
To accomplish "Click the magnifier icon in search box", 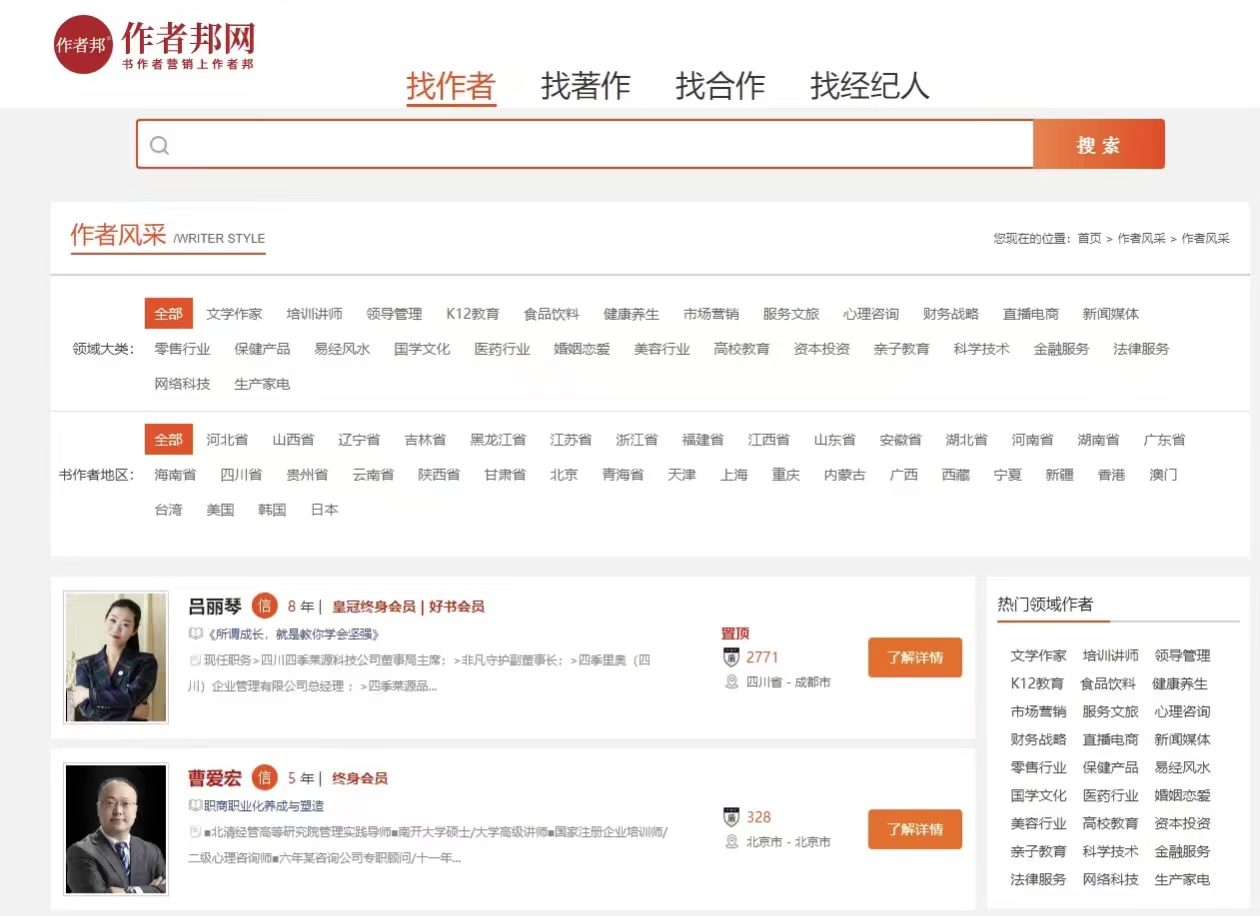I will click(160, 146).
